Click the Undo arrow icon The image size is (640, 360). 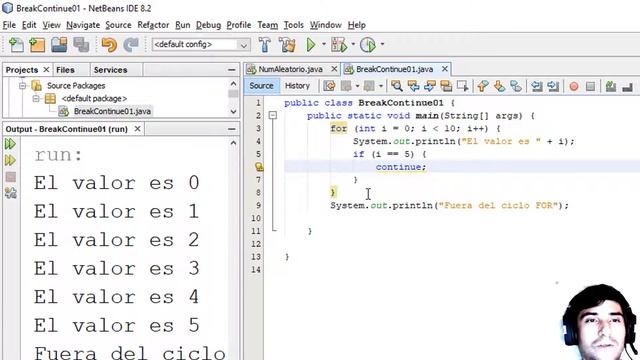(109, 44)
